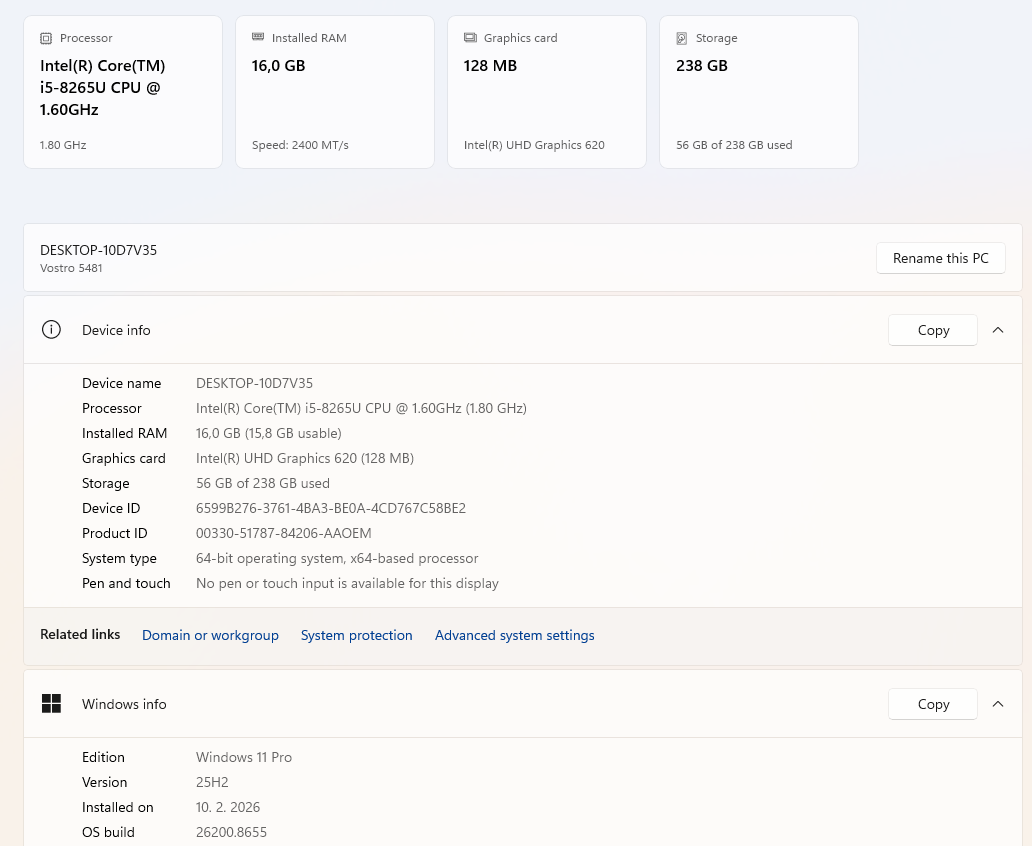Click the Installed RAM memory icon
This screenshot has height=846, width=1032.
(x=258, y=37)
